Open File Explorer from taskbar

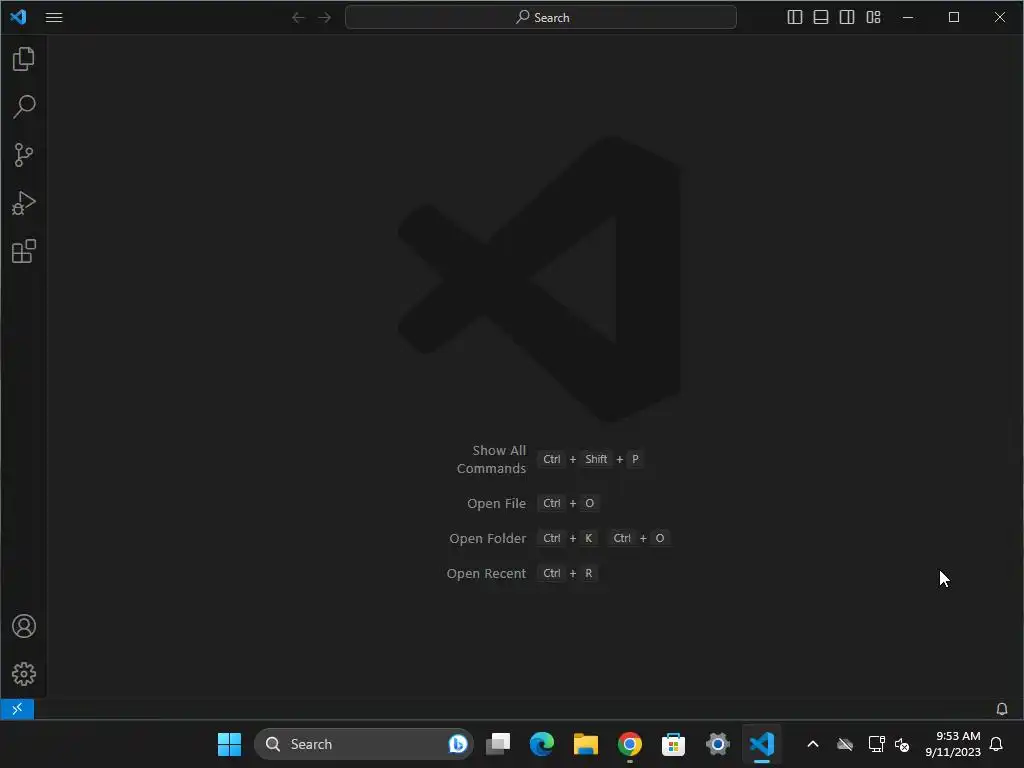pyautogui.click(x=586, y=744)
